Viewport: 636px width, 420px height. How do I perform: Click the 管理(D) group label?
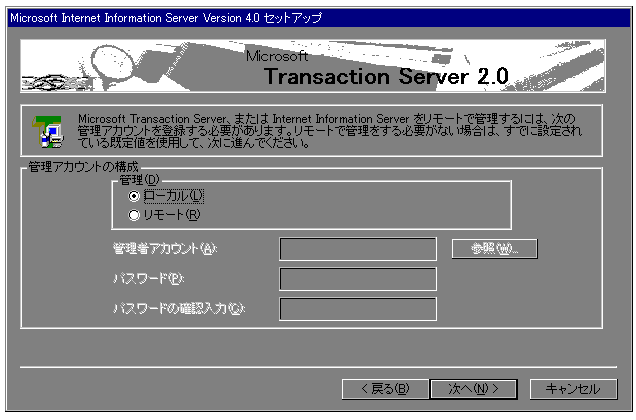139,180
